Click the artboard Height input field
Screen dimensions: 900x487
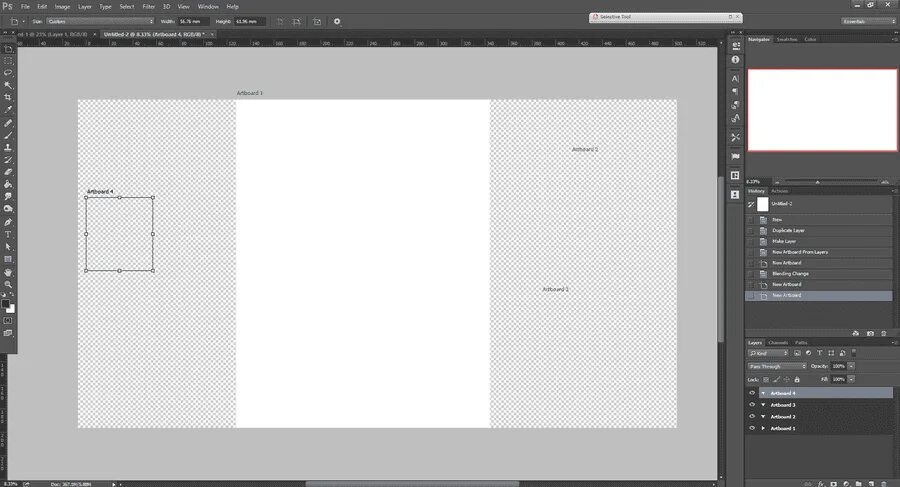click(x=249, y=21)
